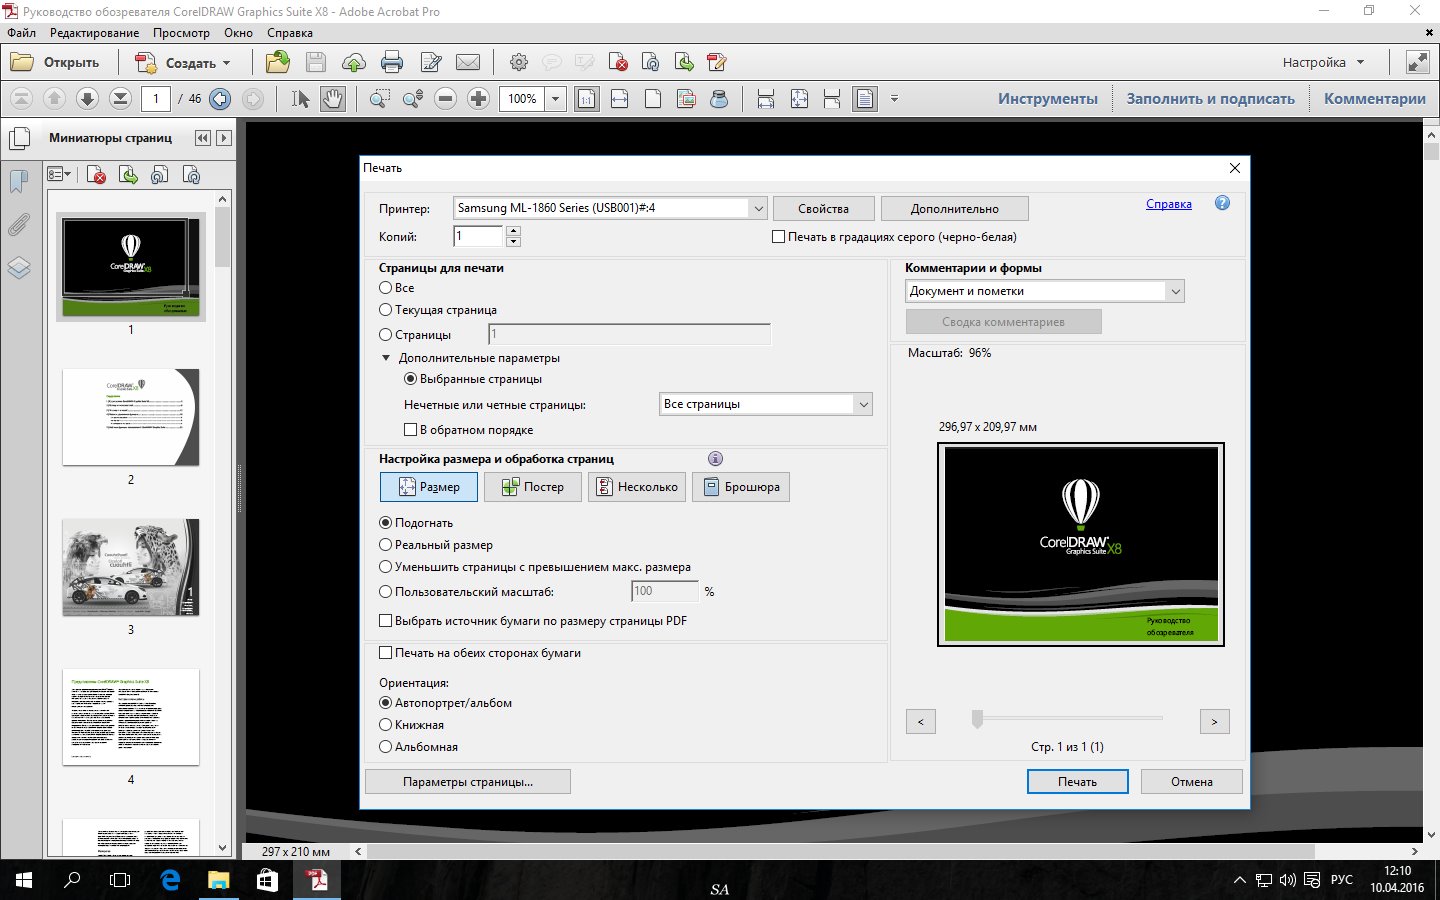
Task: Click the read mode expand icon at top right
Action: [x=1417, y=62]
